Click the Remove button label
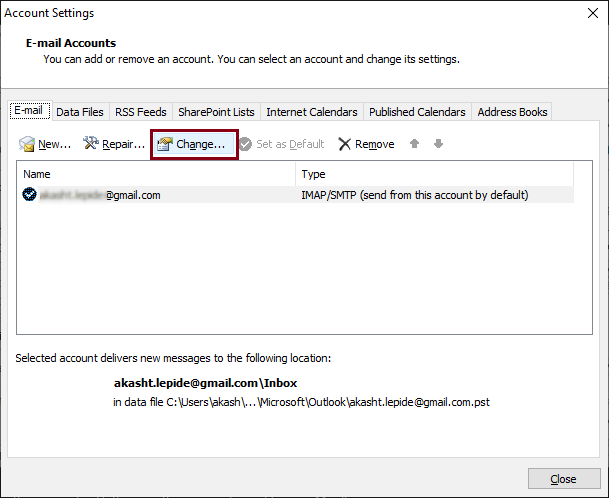 tap(374, 144)
